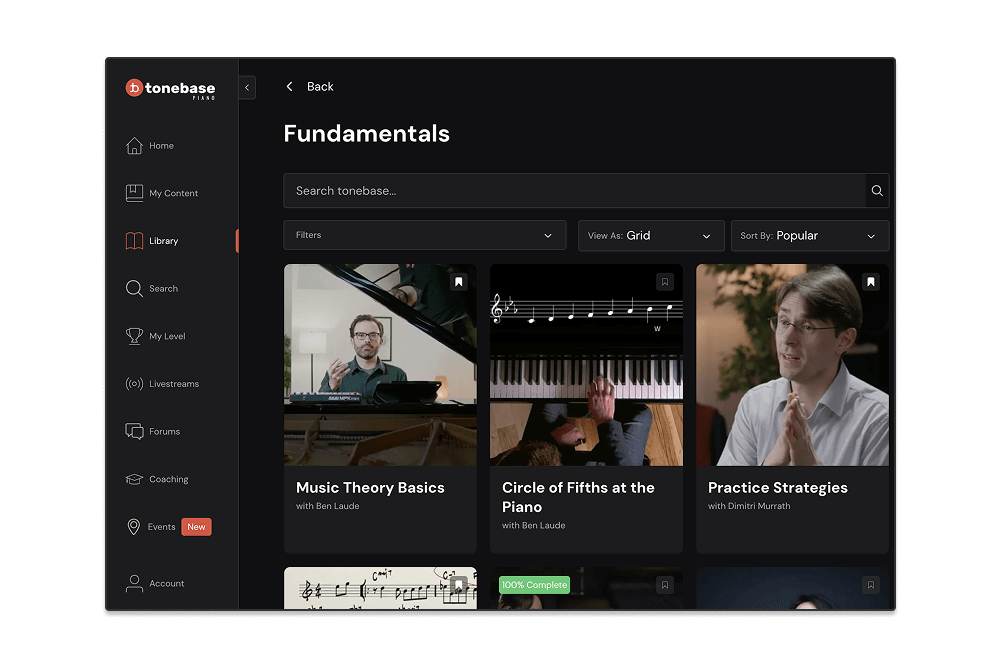Viewport: 1000px width, 667px height.
Task: Toggle bookmark on Practice Strategies card
Action: tap(871, 282)
